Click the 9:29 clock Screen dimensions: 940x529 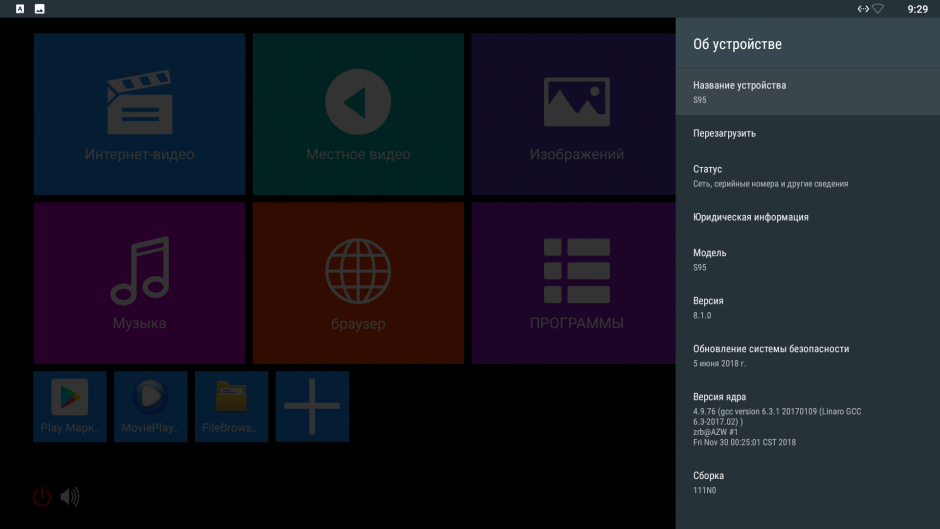917,9
